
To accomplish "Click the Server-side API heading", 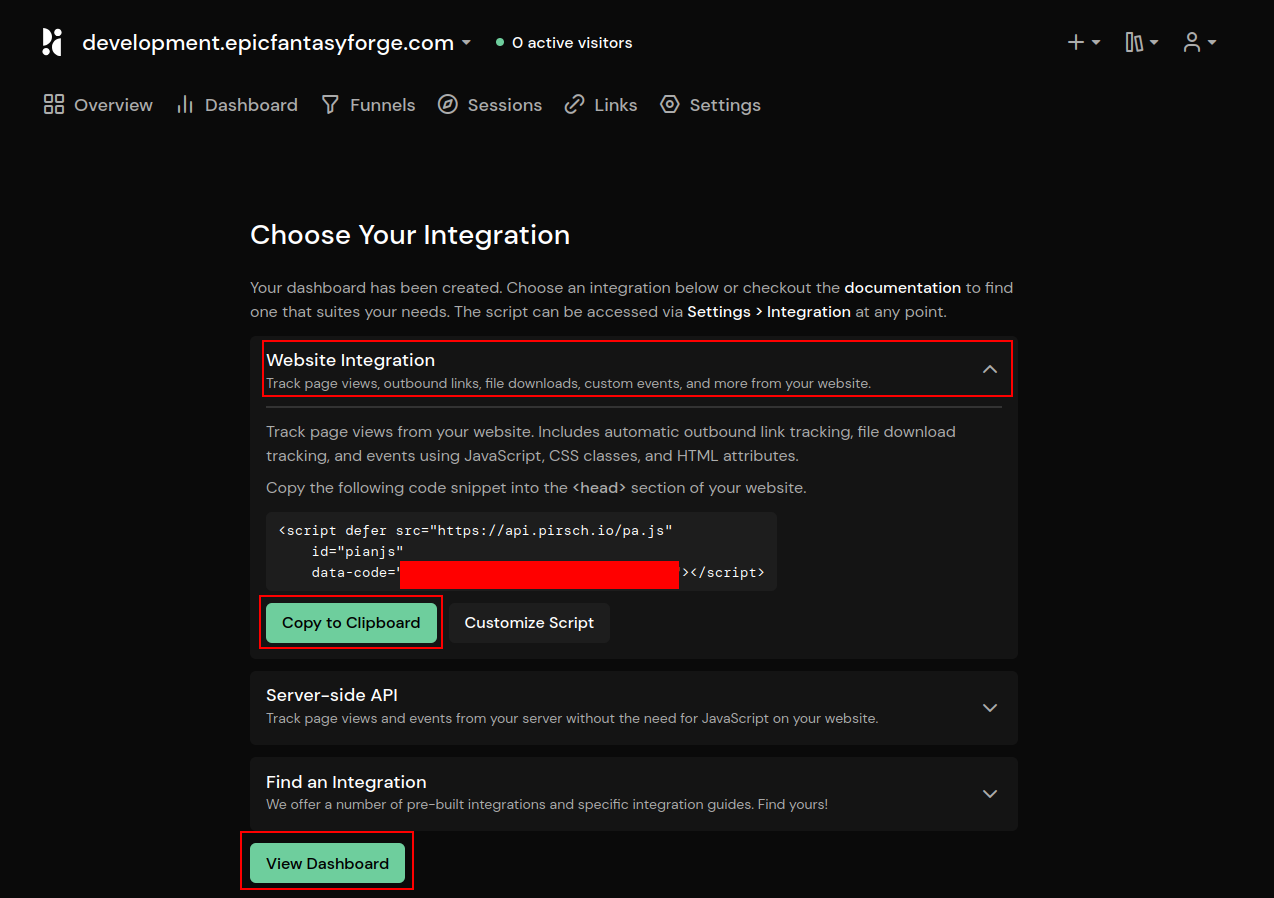I will click(x=332, y=695).
